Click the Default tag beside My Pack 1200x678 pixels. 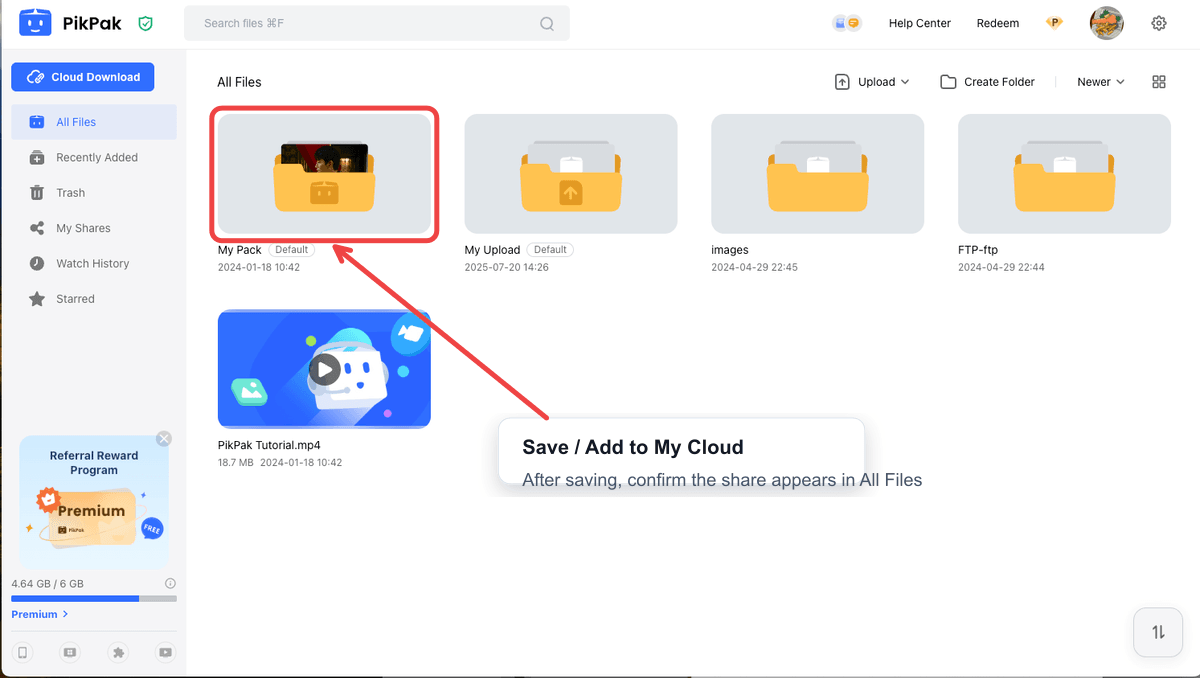291,250
